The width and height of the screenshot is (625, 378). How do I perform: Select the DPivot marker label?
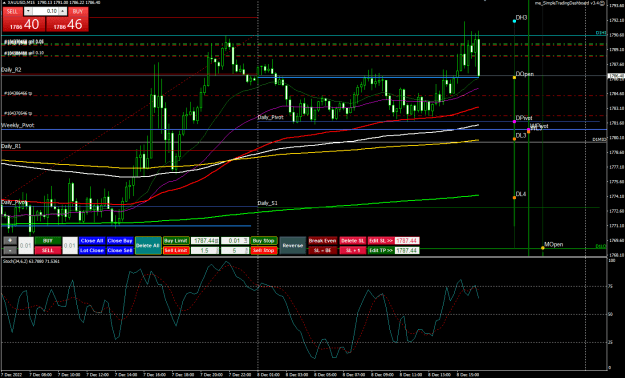coord(524,118)
